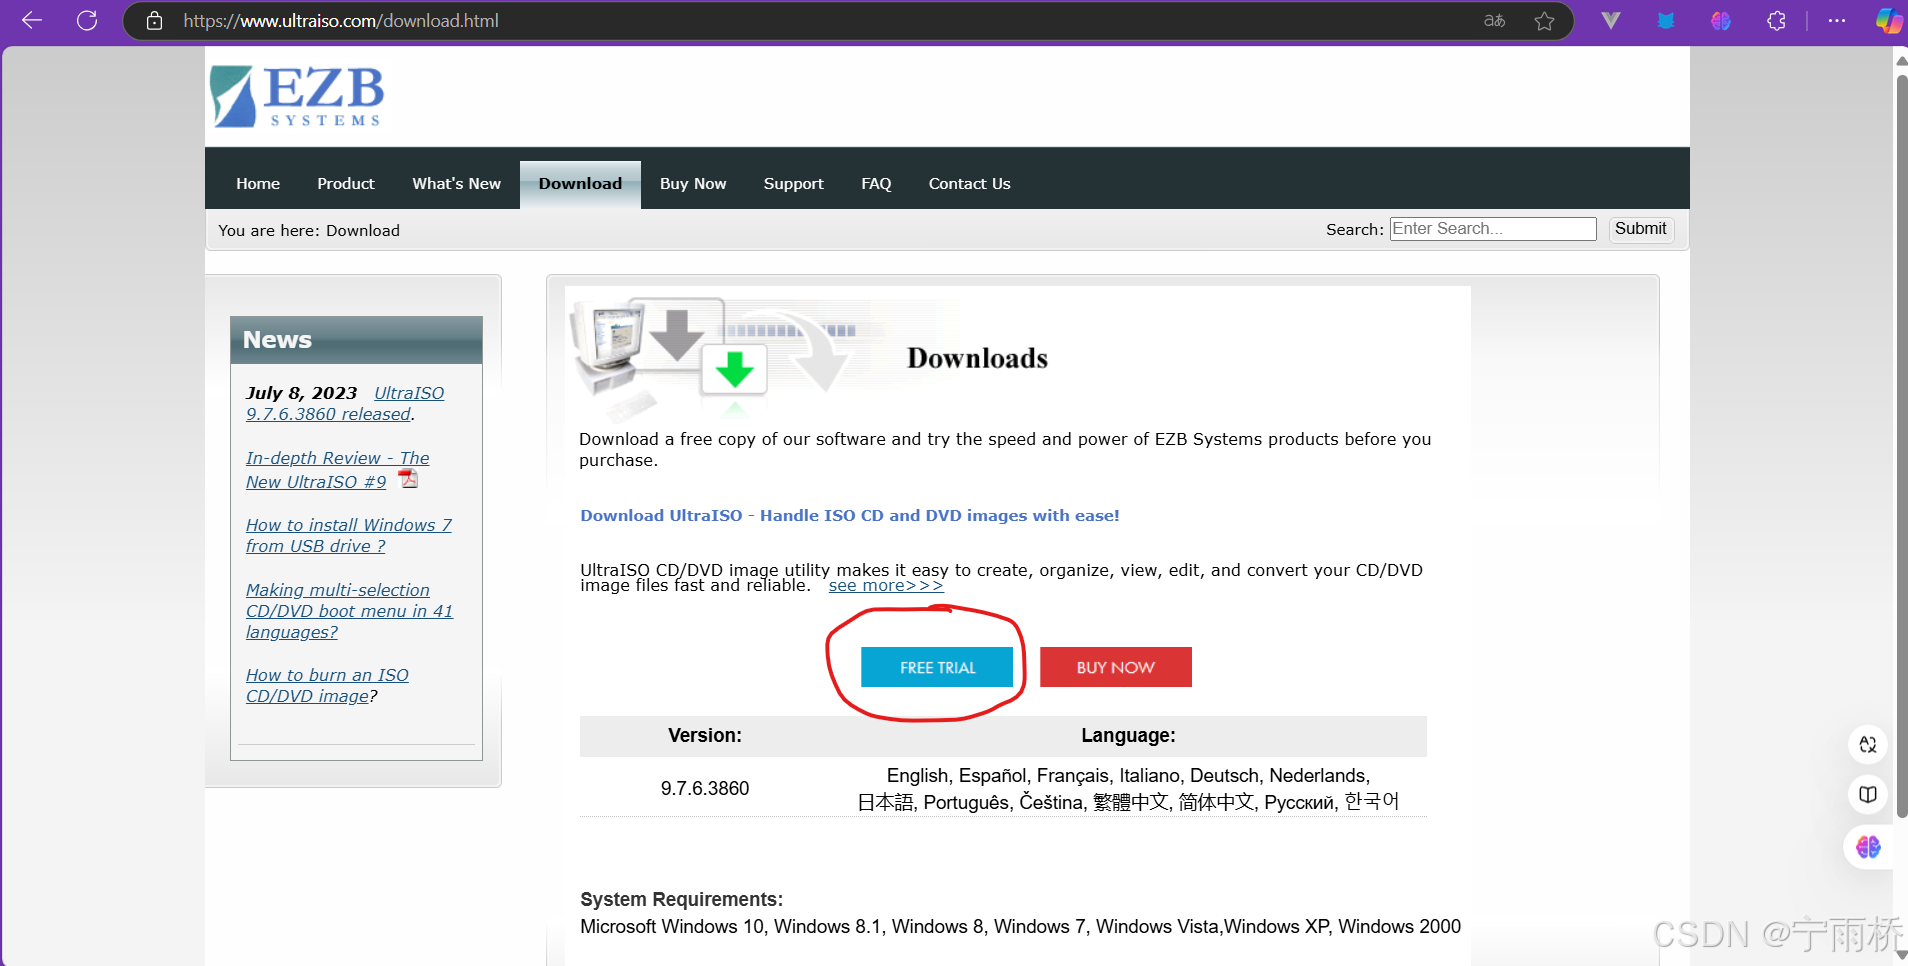Open the Contact Us menu item
This screenshot has height=966, width=1908.
point(969,184)
